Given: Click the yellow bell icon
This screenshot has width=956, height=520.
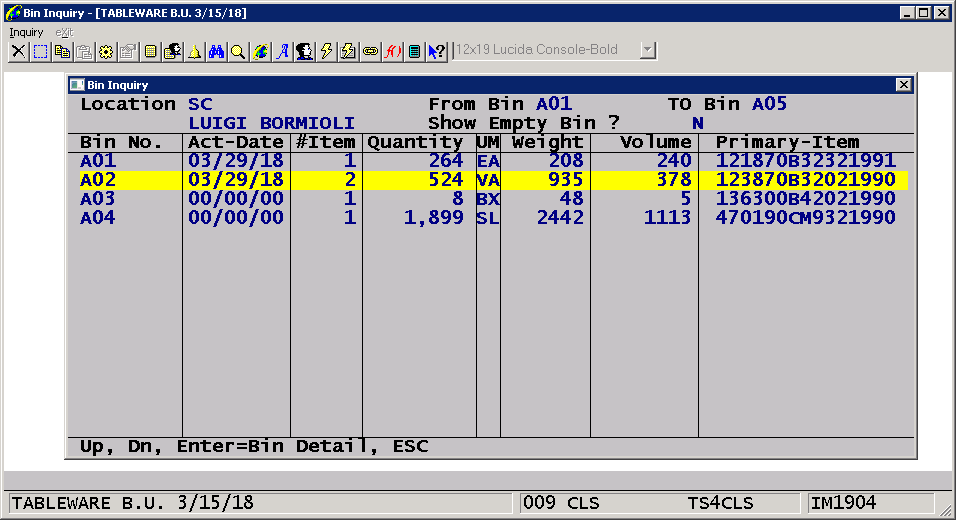Looking at the screenshot, I should [194, 51].
